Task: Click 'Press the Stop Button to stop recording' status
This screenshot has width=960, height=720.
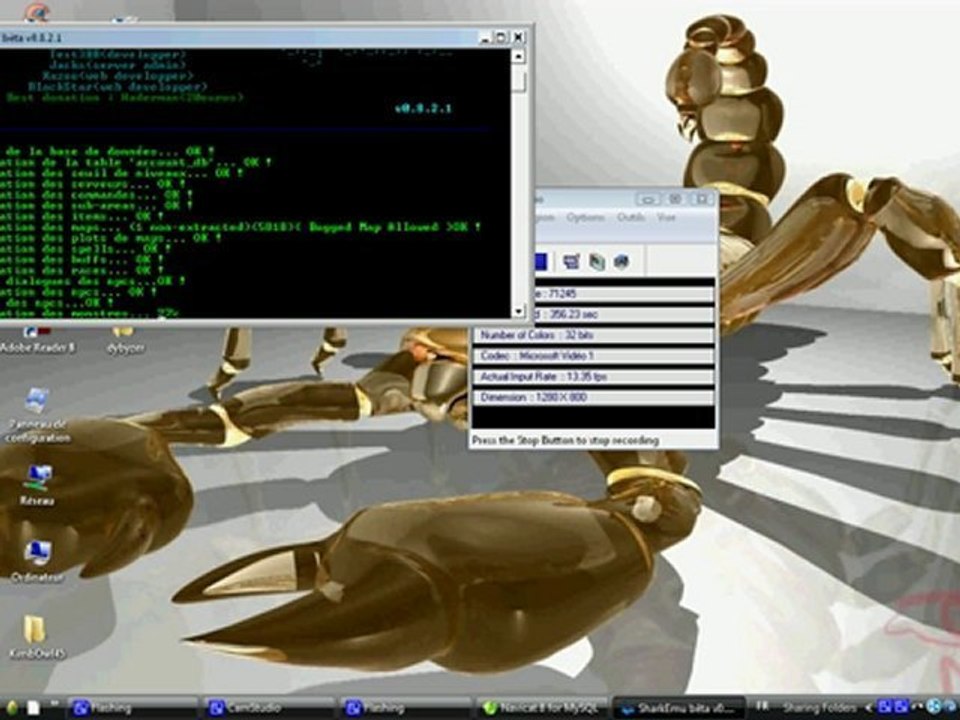Action: (565, 440)
